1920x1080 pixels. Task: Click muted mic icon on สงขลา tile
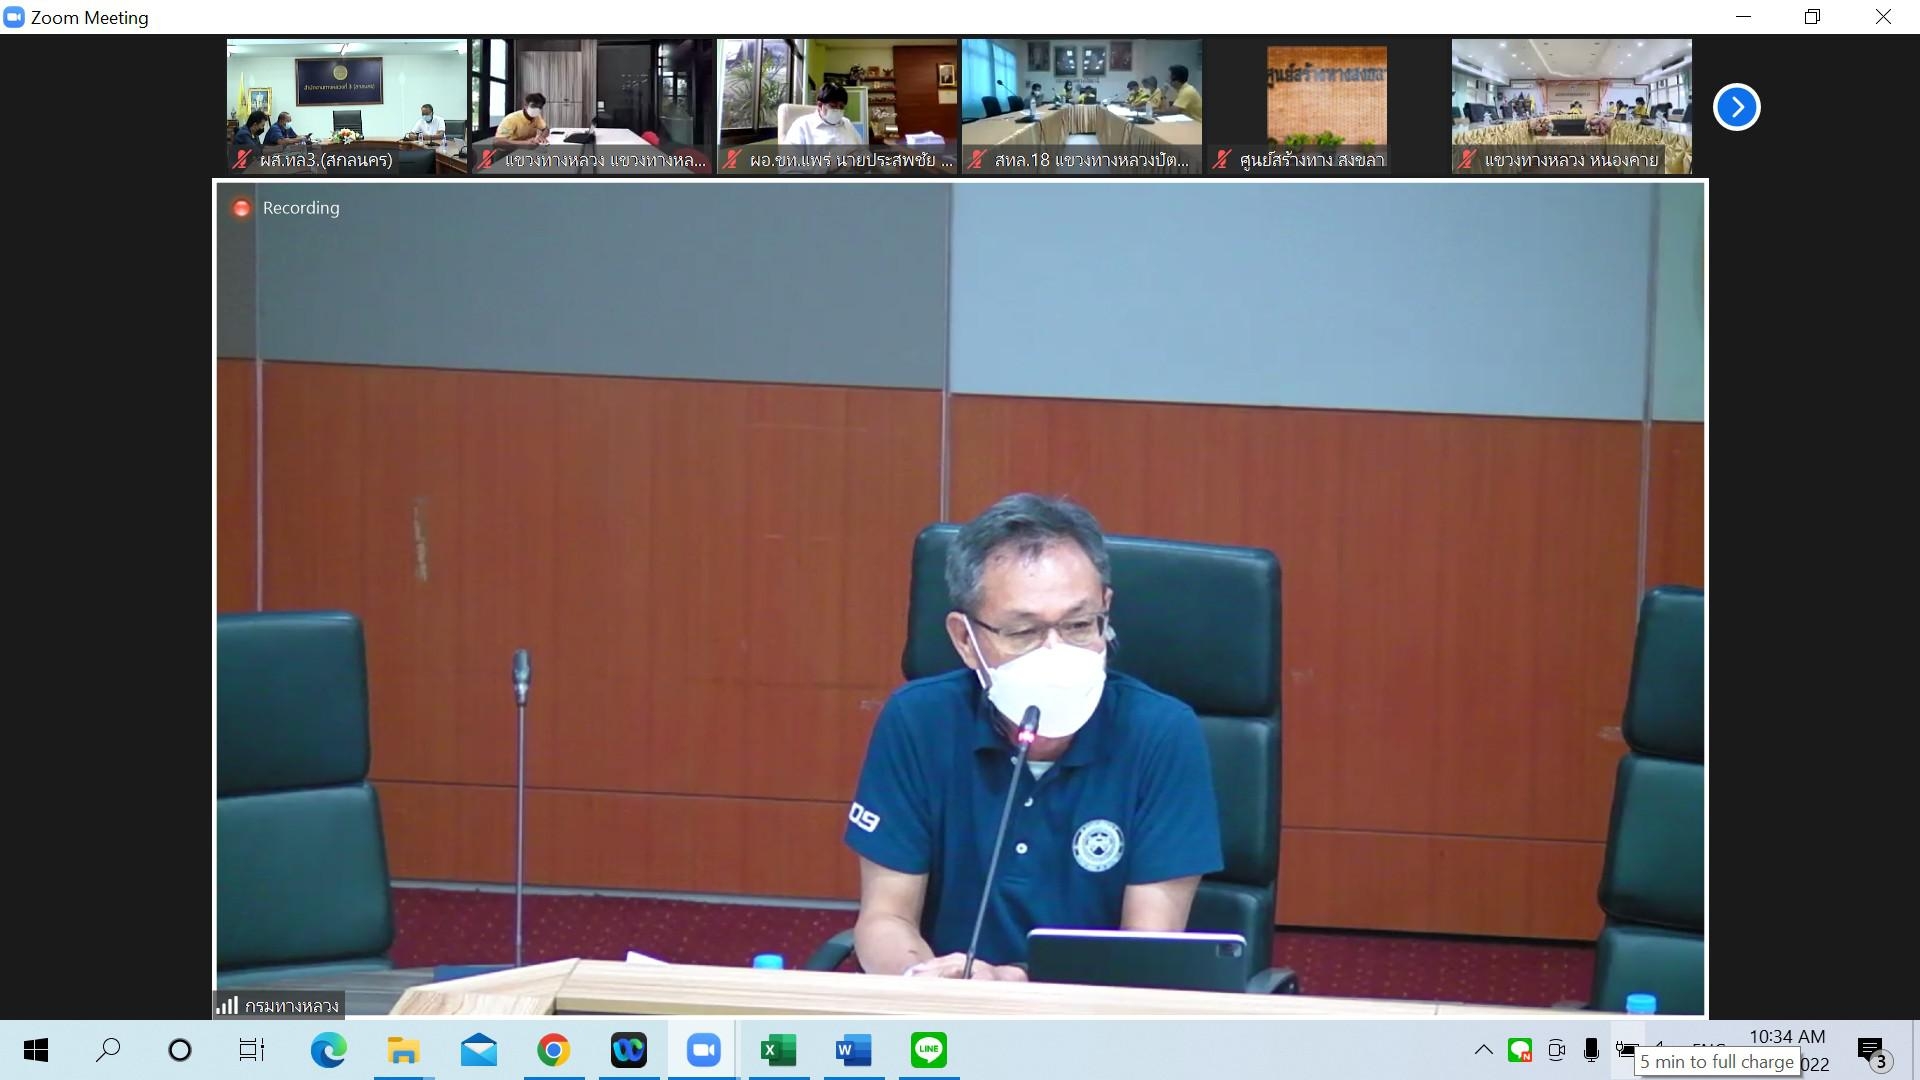click(1221, 160)
